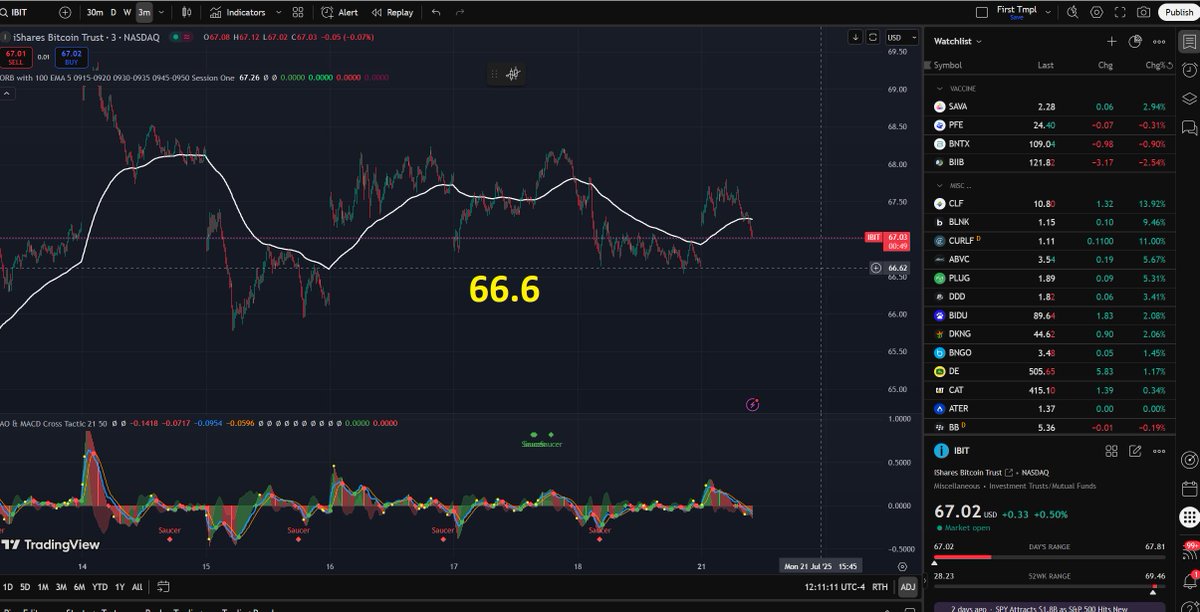Select DKNG in the watchlist
1200x612 pixels.
coord(1048,334)
